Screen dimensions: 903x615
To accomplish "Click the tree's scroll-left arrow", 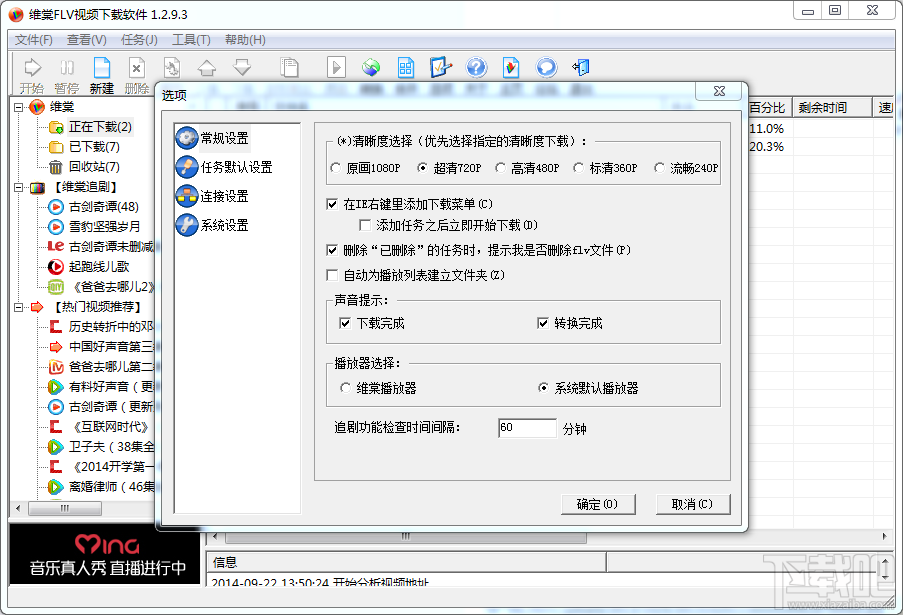I will click(18, 508).
